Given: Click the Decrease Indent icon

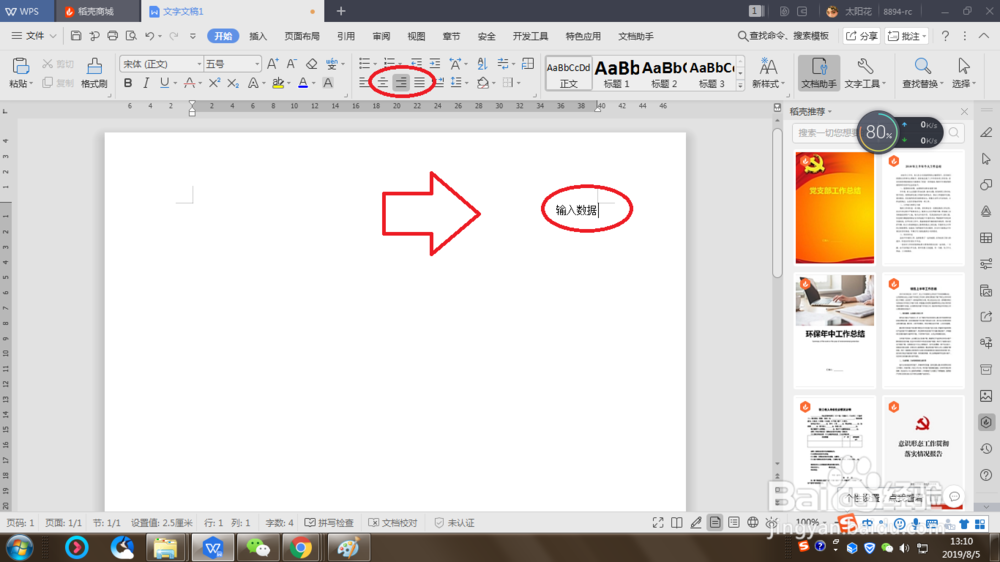Looking at the screenshot, I should click(416, 63).
